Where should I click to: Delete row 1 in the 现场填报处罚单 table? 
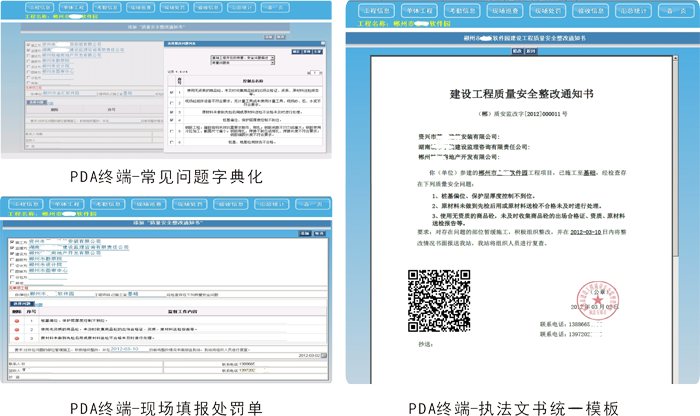(17, 321)
